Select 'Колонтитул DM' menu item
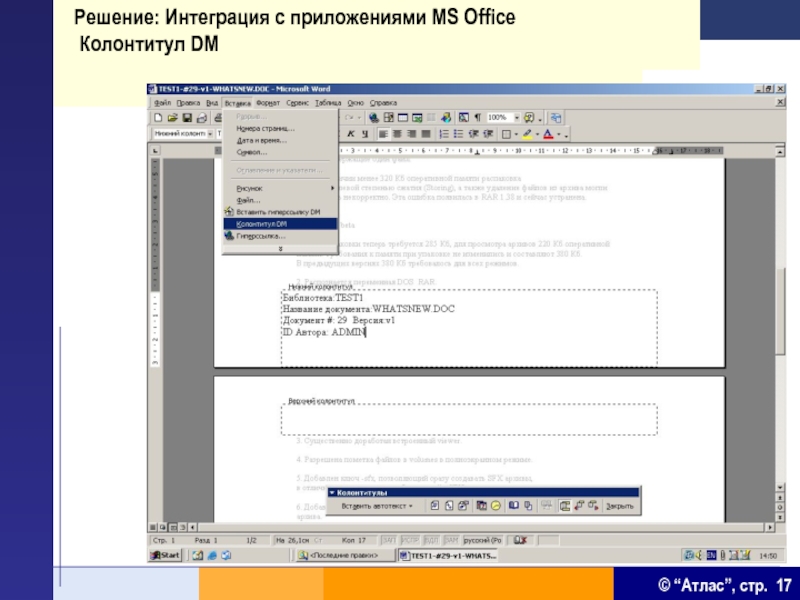Viewport: 800px width, 600px height. click(280, 224)
